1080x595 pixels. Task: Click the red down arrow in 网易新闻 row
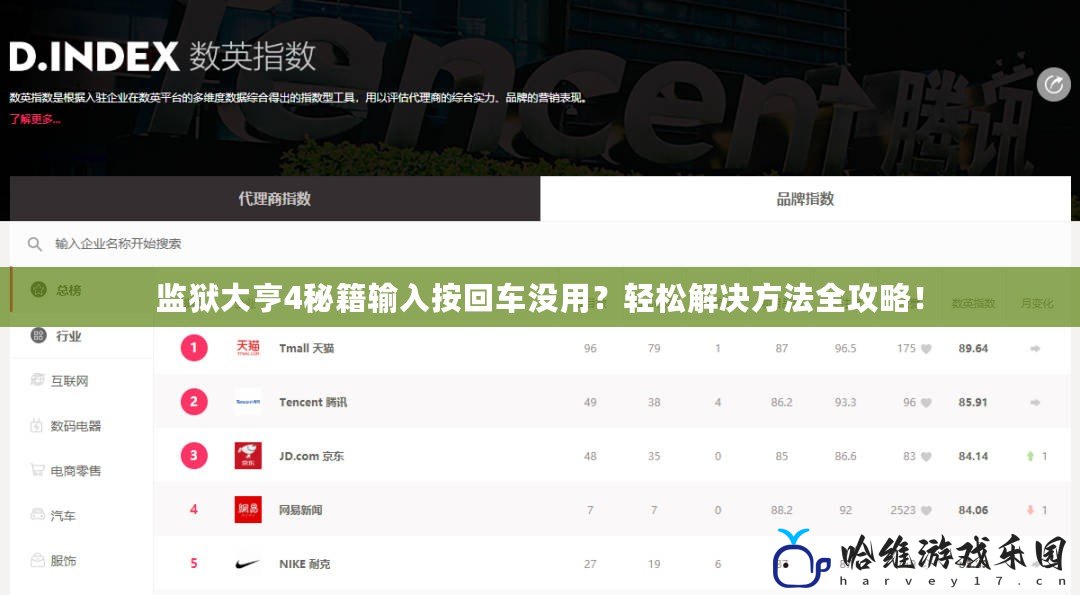click(x=1030, y=510)
